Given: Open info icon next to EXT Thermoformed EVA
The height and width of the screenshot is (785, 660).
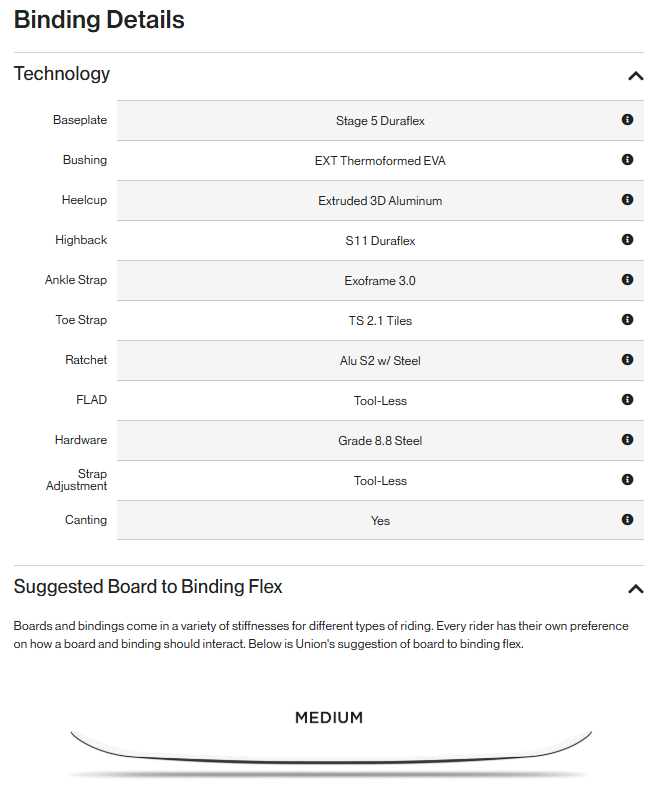Looking at the screenshot, I should [627, 160].
